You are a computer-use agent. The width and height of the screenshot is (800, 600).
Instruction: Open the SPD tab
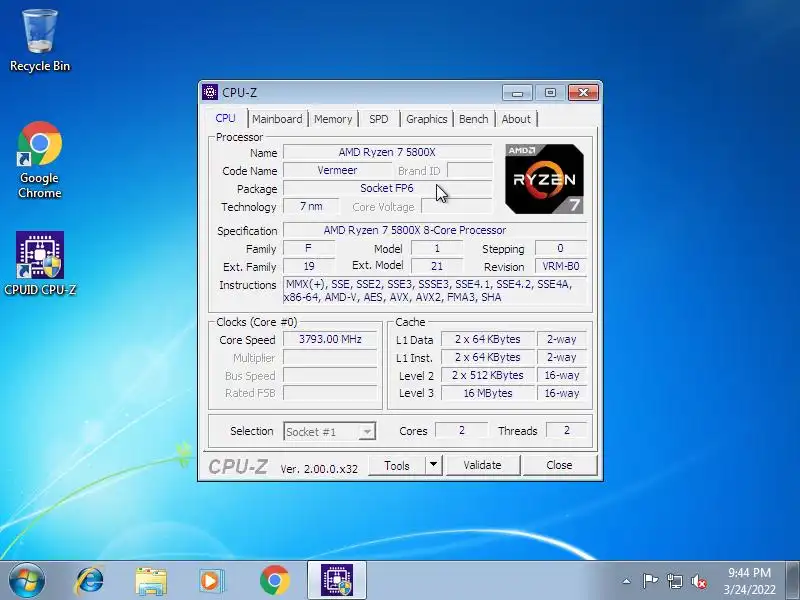(x=379, y=119)
